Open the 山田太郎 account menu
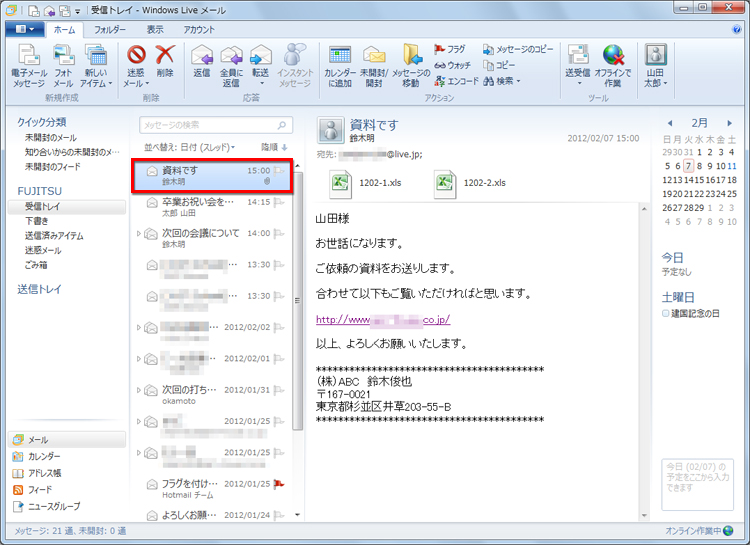This screenshot has height=545, width=750. pyautogui.click(x=655, y=66)
